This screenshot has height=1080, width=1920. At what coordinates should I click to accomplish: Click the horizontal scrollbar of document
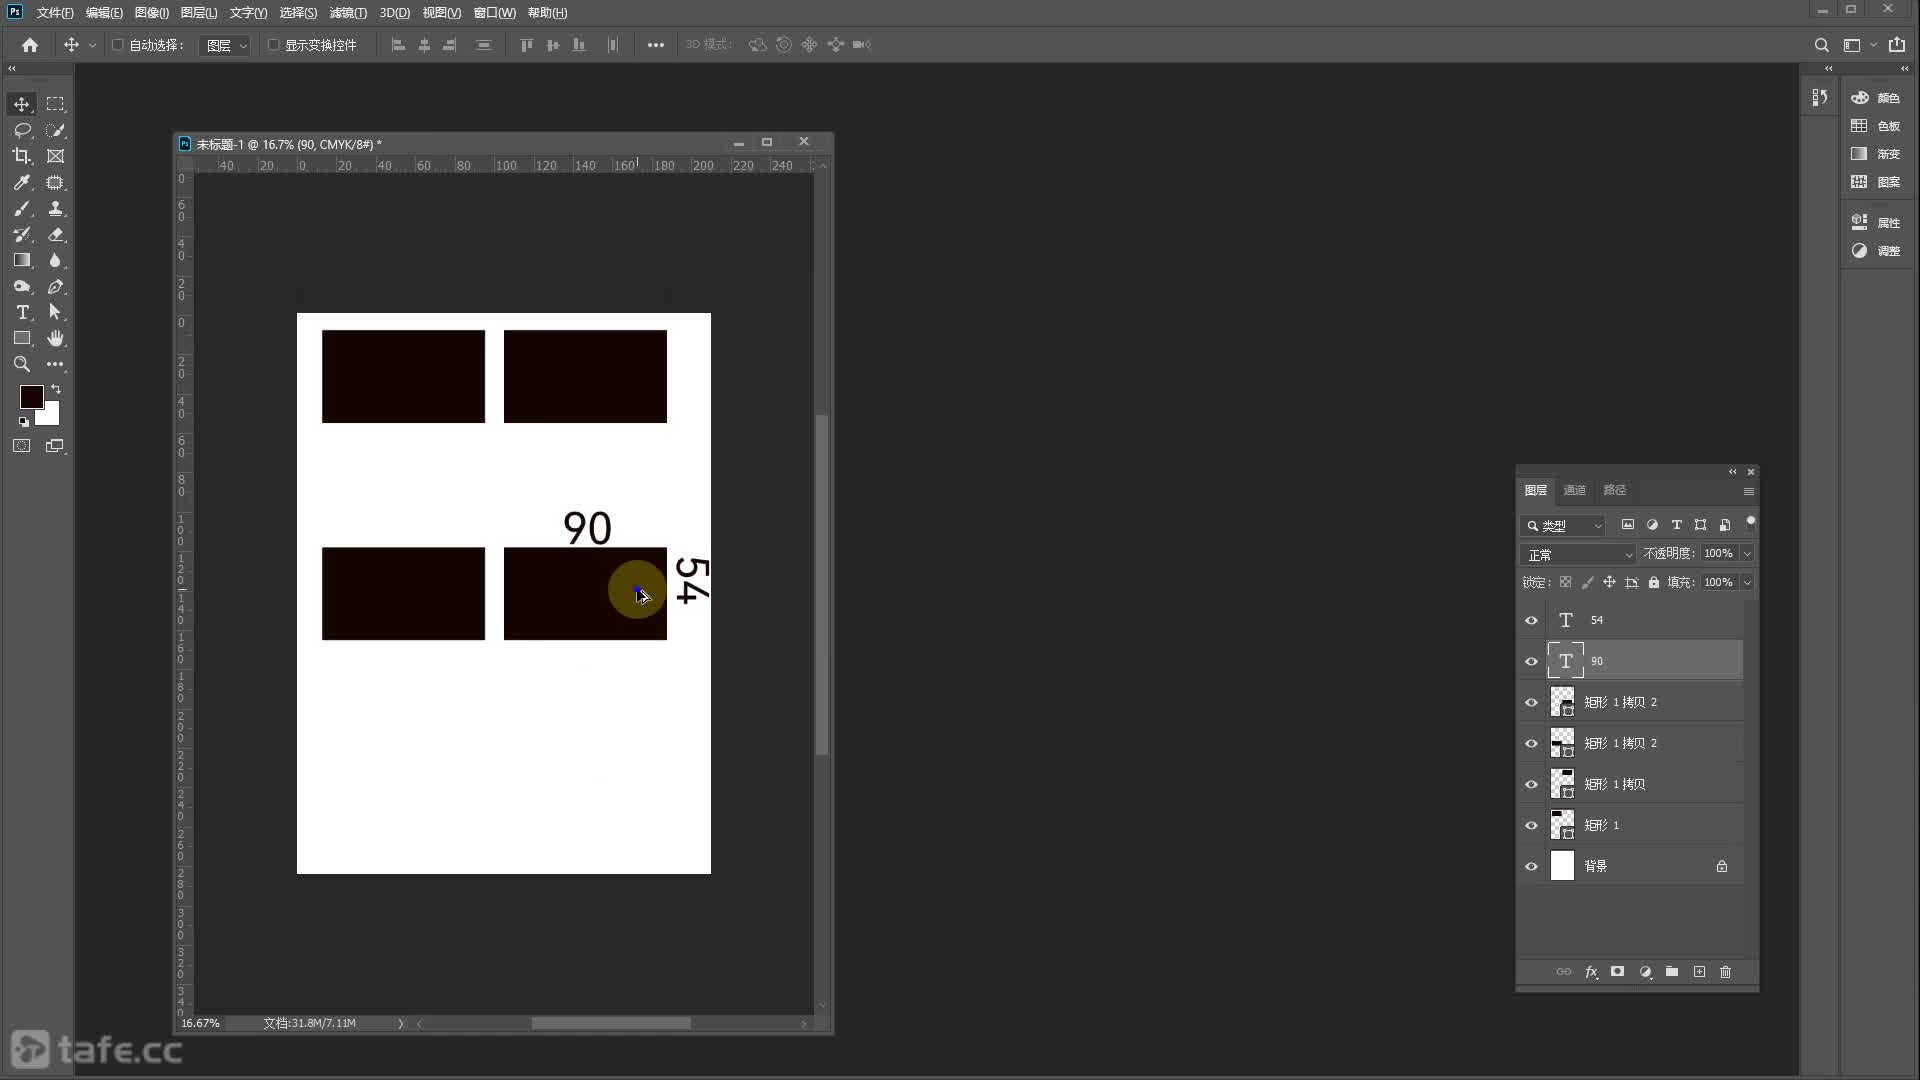pos(610,1023)
